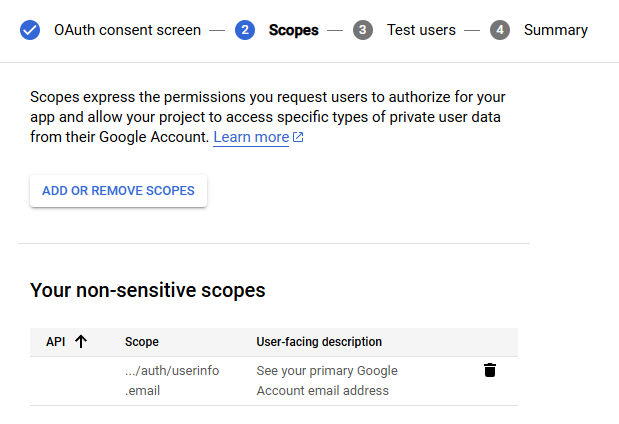Select the .../auth/userinfo.email scope cell
Image resolution: width=619 pixels, height=424 pixels.
tap(171, 380)
